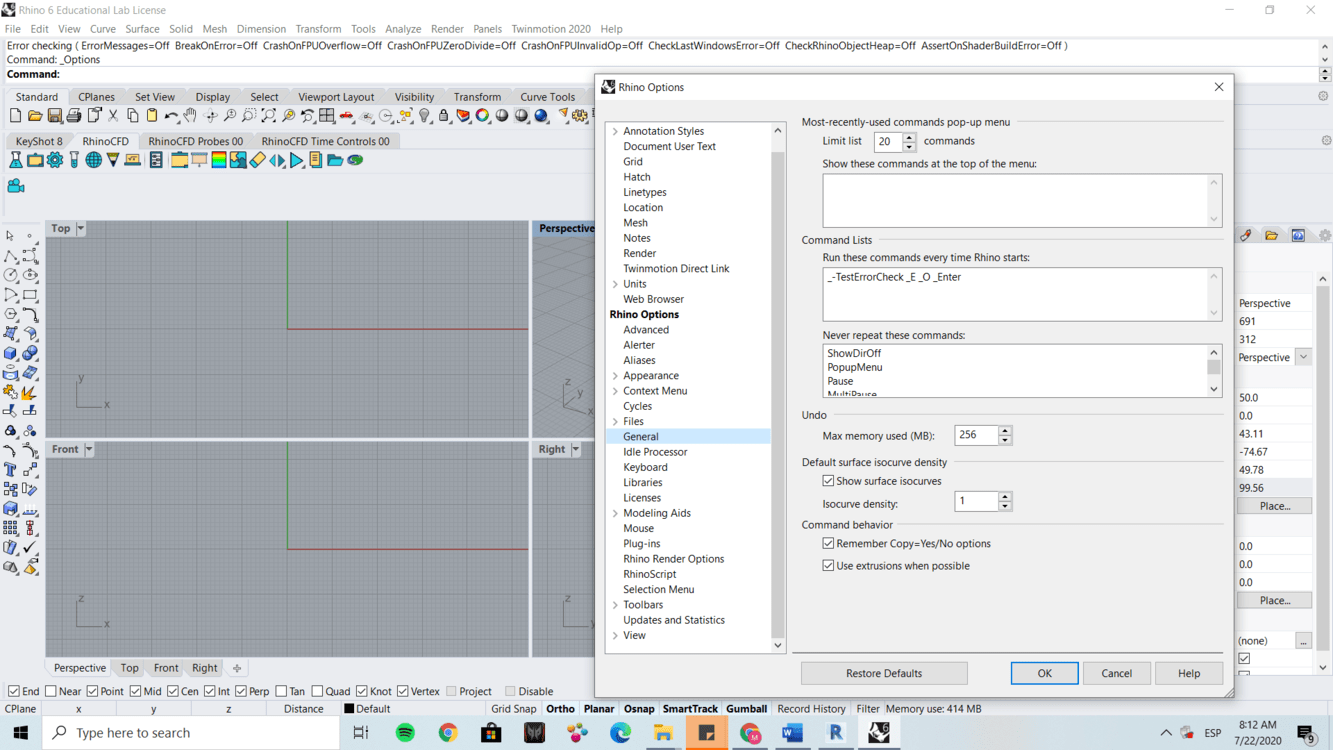Click the Lock objects padlock icon

(444, 116)
